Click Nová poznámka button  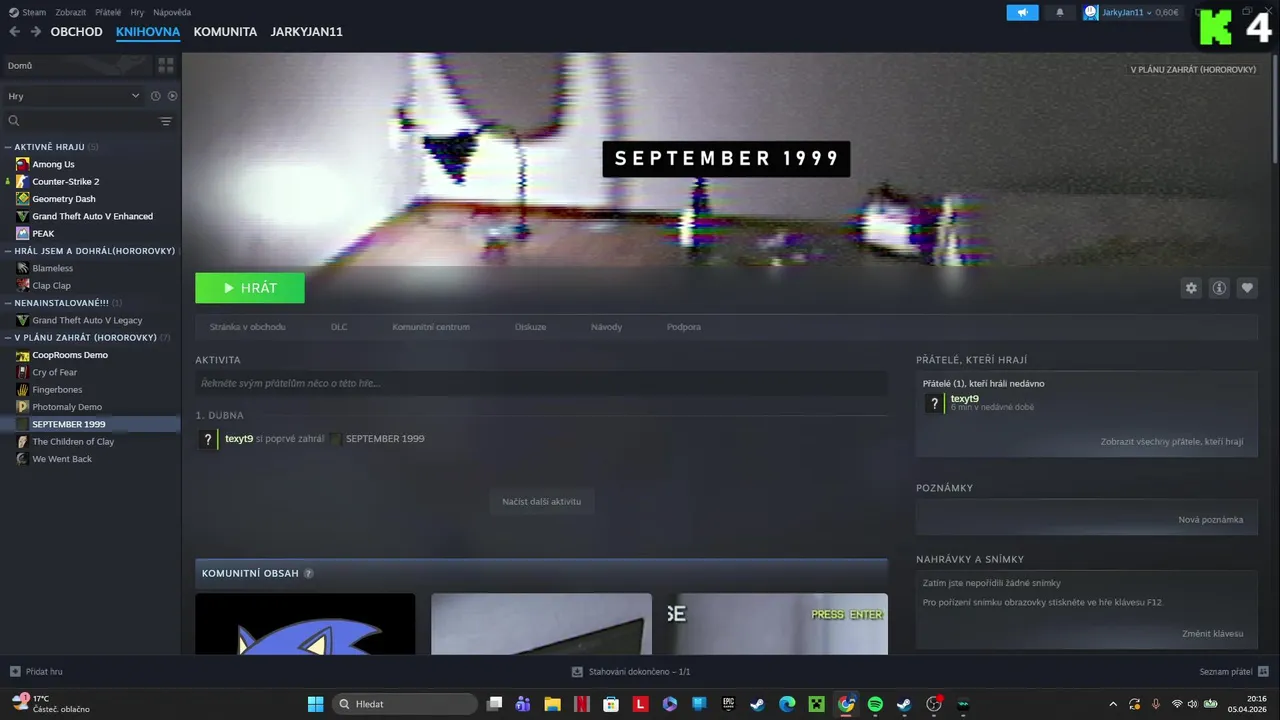point(1211,520)
